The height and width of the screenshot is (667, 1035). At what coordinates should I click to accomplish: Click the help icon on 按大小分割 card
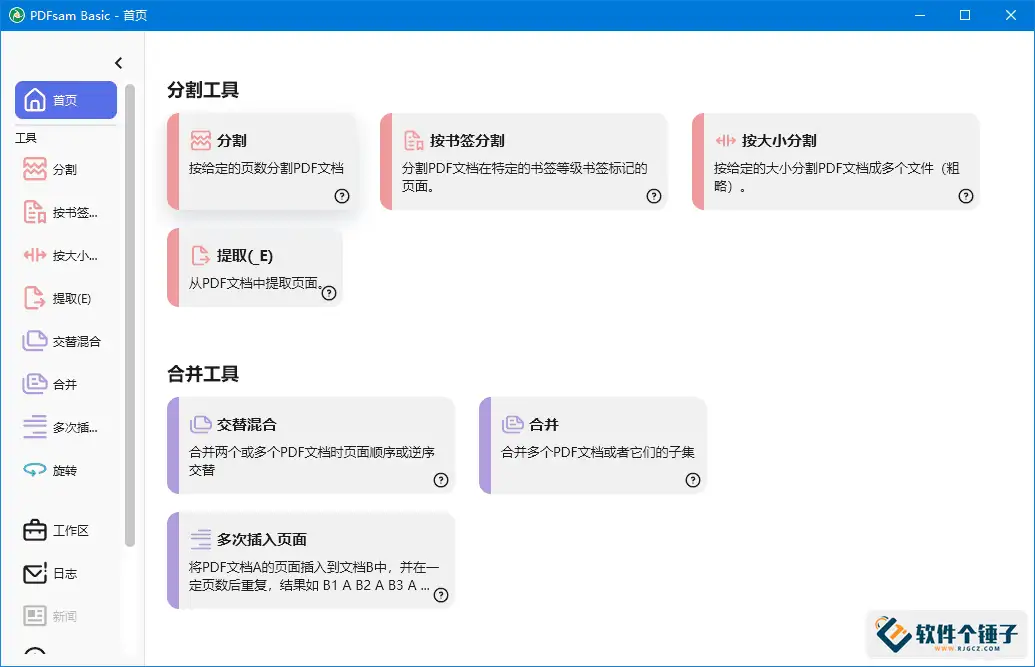click(966, 195)
